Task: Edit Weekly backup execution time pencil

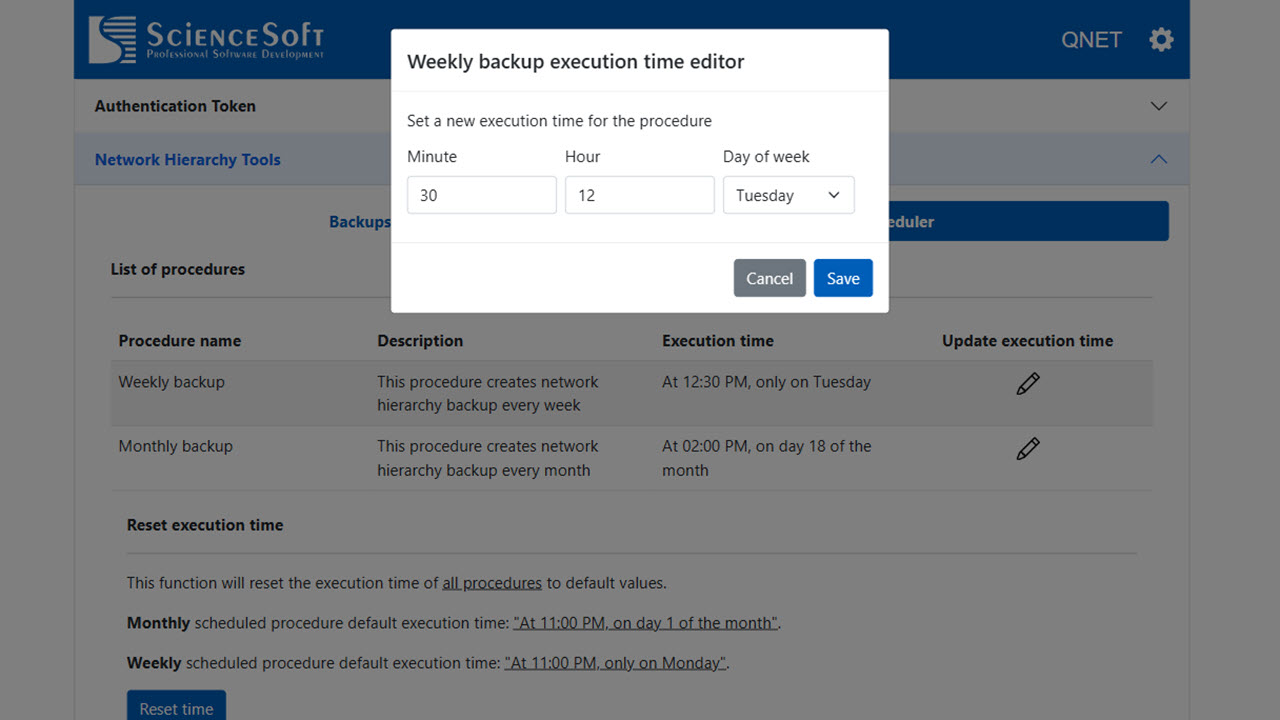Action: click(1027, 383)
